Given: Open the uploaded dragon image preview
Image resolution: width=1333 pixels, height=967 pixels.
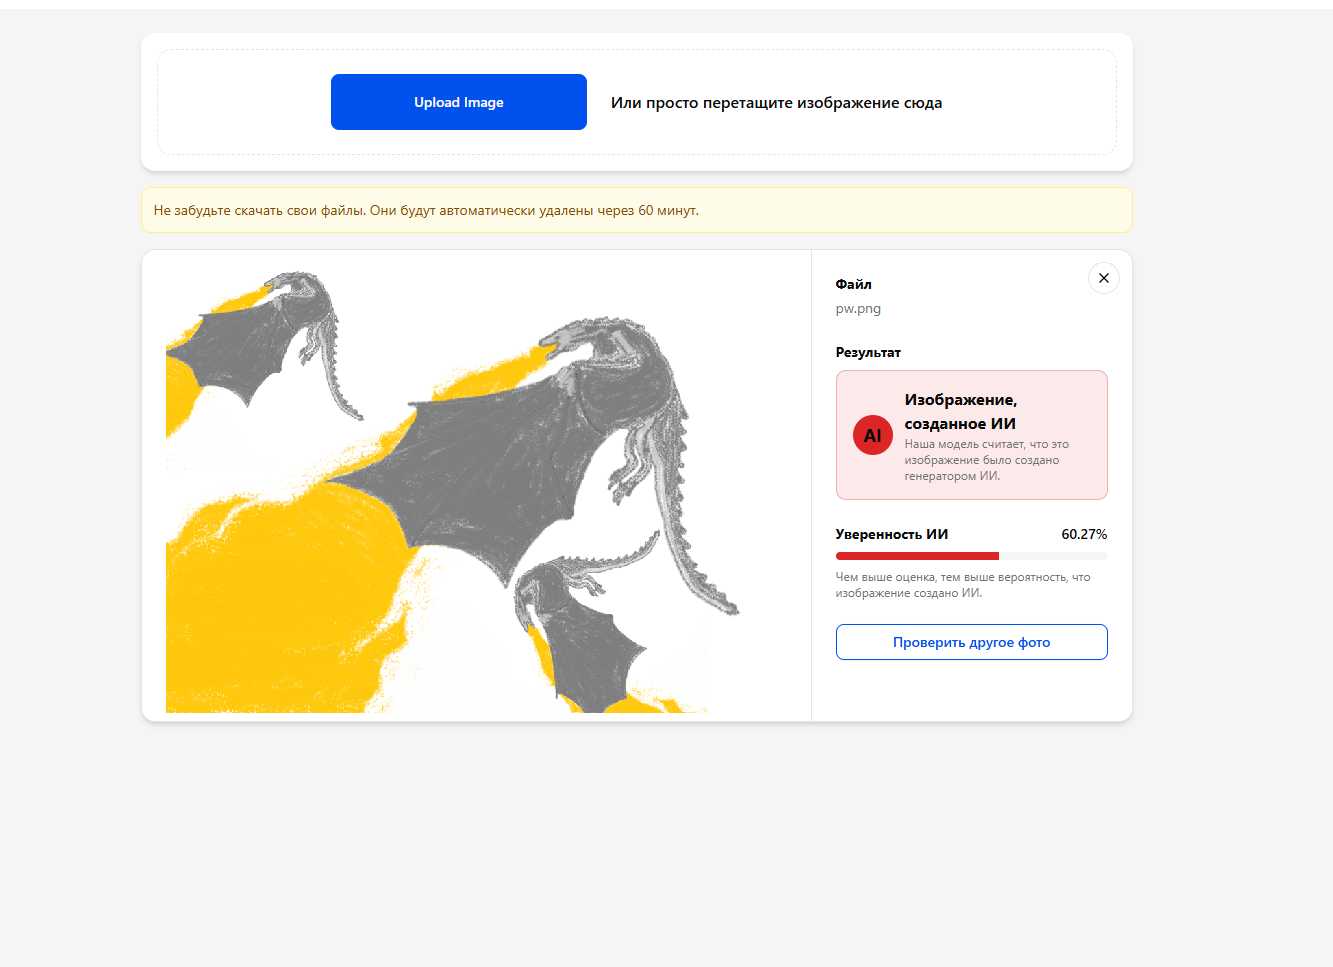Looking at the screenshot, I should coord(453,490).
